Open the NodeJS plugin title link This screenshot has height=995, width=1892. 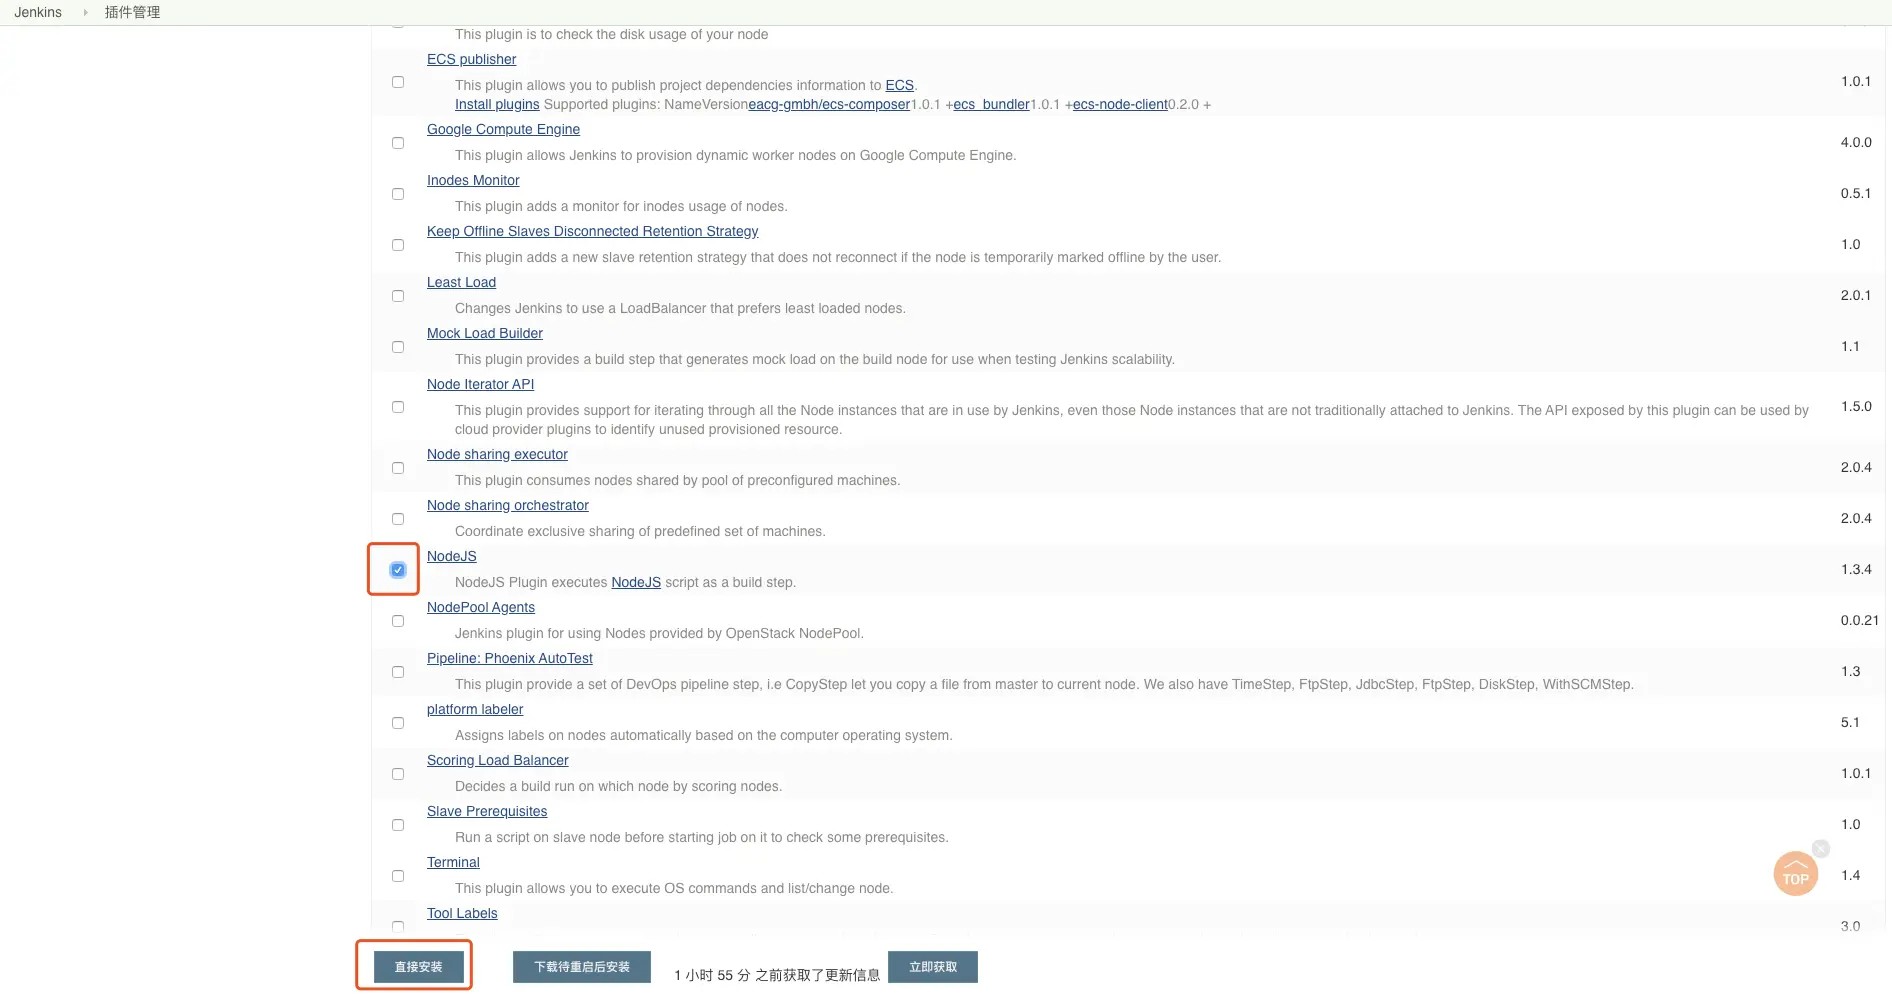coord(452,556)
